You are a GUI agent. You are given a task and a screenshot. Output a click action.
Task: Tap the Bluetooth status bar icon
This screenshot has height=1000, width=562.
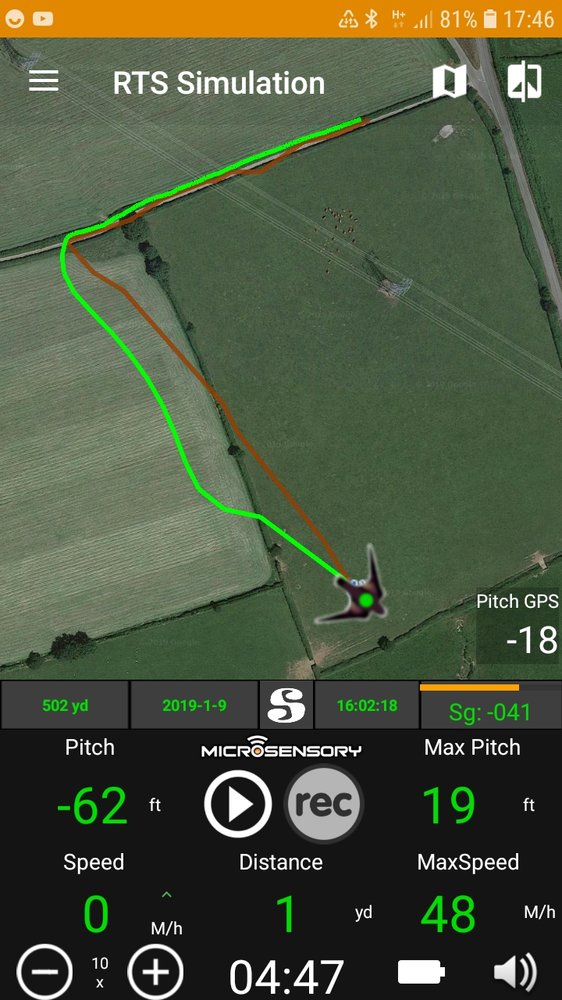pos(371,19)
